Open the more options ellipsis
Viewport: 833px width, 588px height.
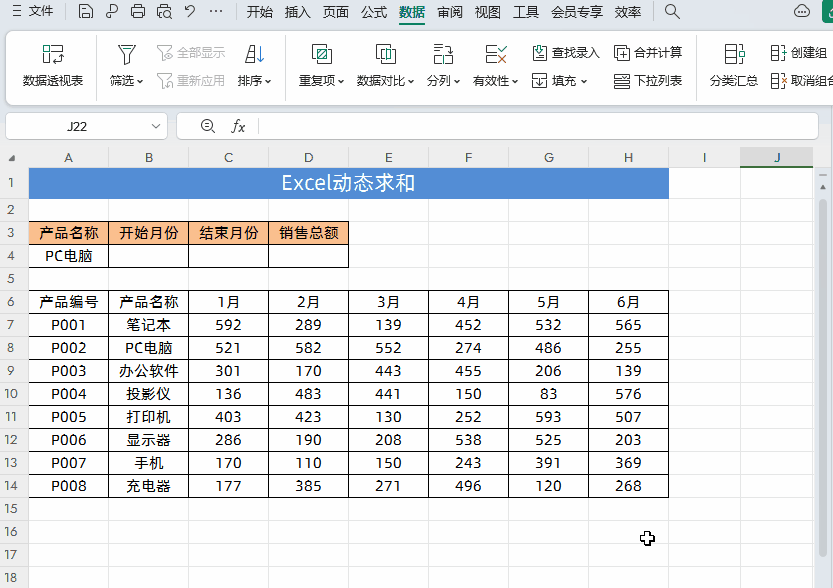point(216,11)
